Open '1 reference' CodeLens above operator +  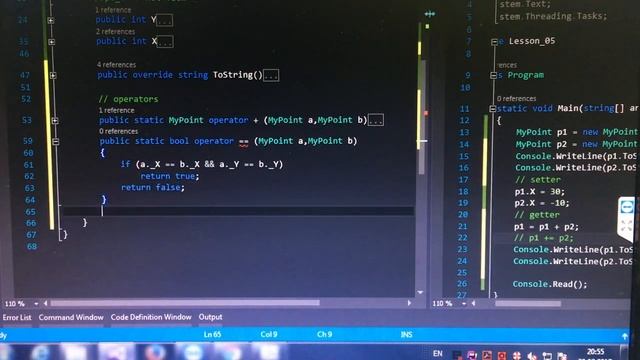(x=116, y=110)
